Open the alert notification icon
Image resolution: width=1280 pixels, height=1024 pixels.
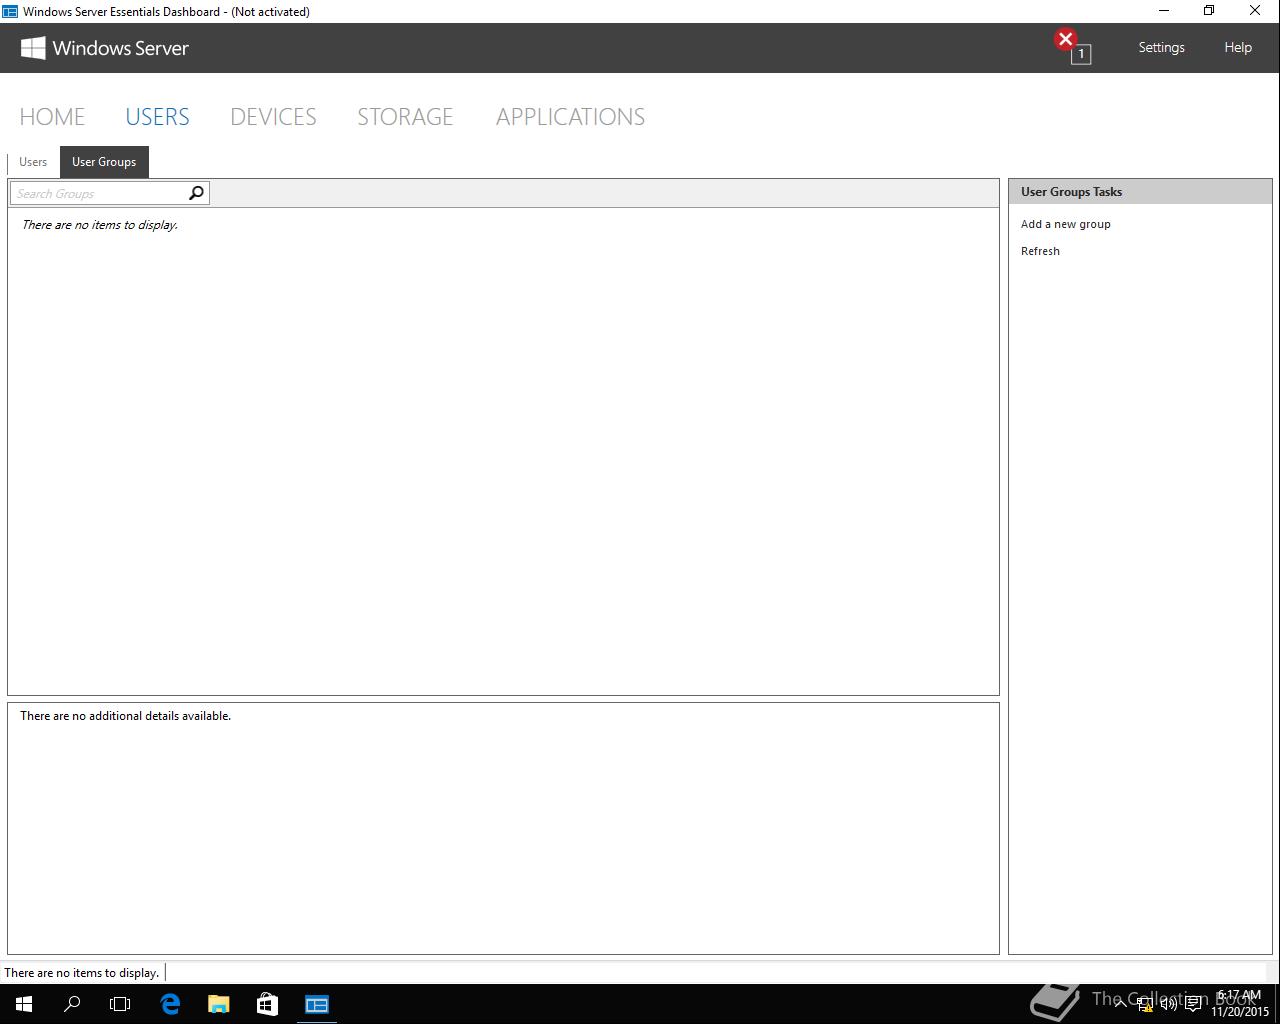point(1072,46)
